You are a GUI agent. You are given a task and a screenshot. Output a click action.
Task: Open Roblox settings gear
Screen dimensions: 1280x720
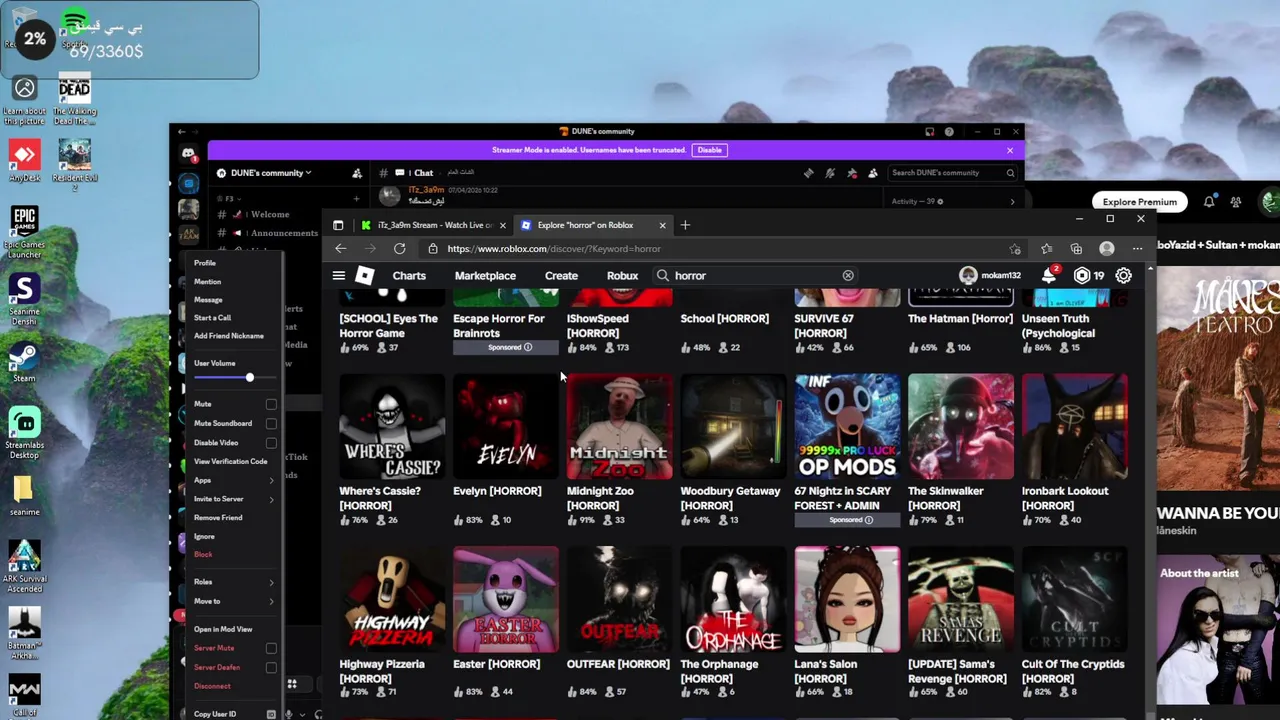click(x=1123, y=275)
